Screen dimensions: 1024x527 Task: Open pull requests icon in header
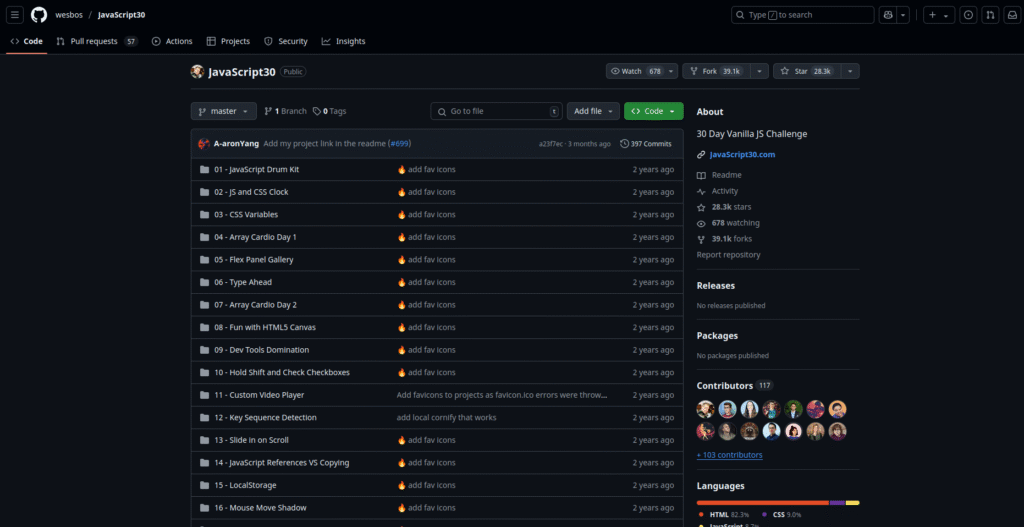coord(990,15)
